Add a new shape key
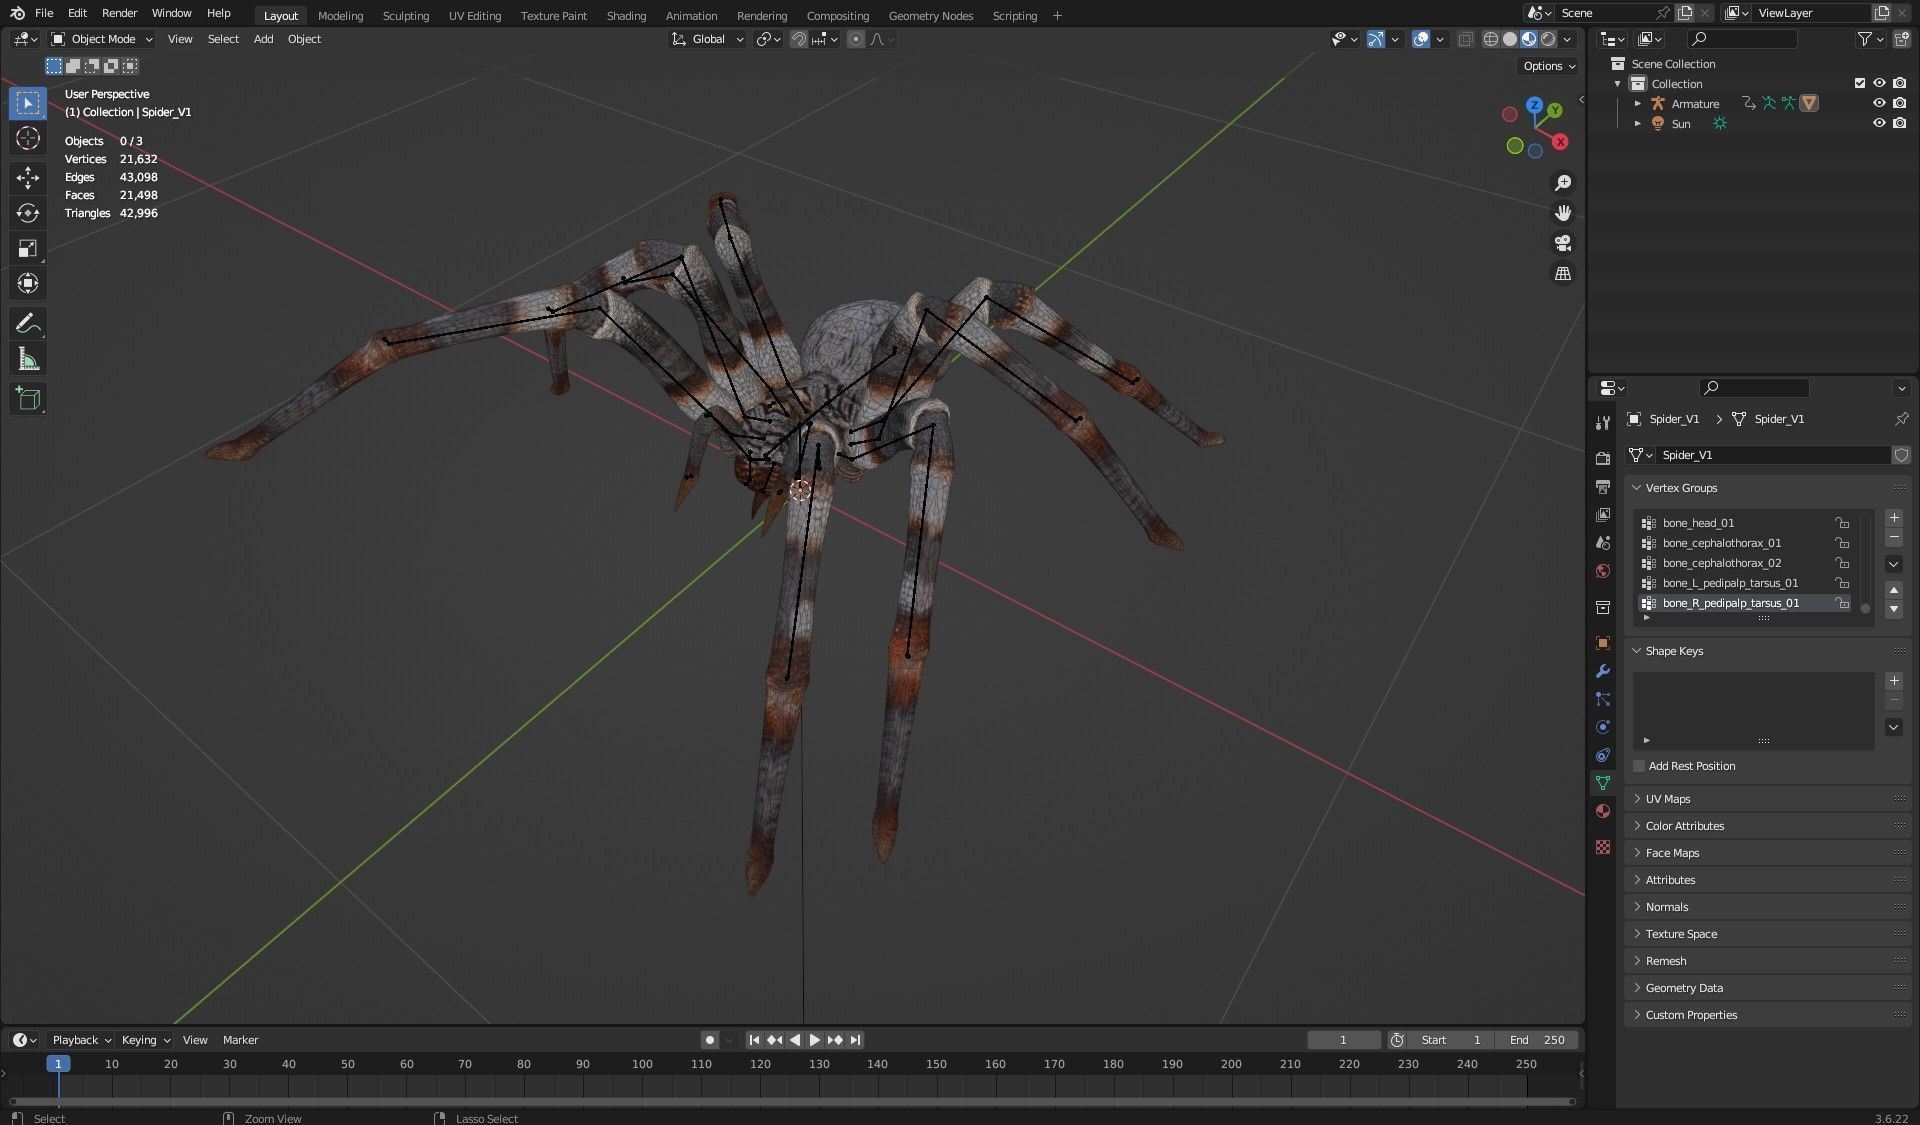 pyautogui.click(x=1894, y=681)
